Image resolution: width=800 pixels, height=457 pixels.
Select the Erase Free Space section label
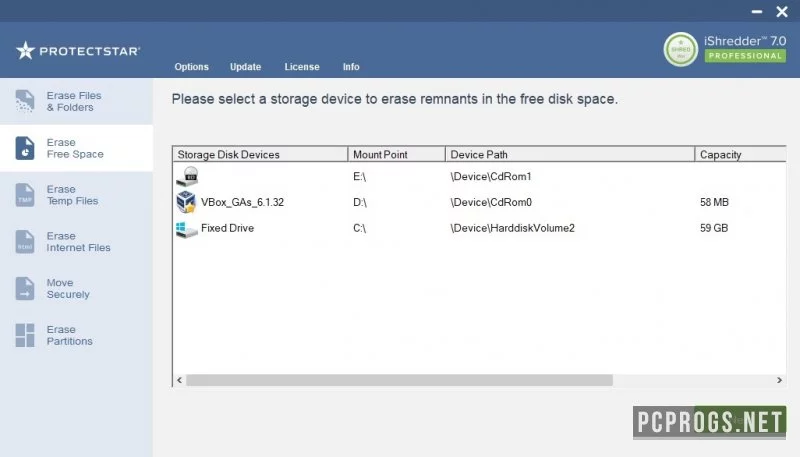coord(75,148)
